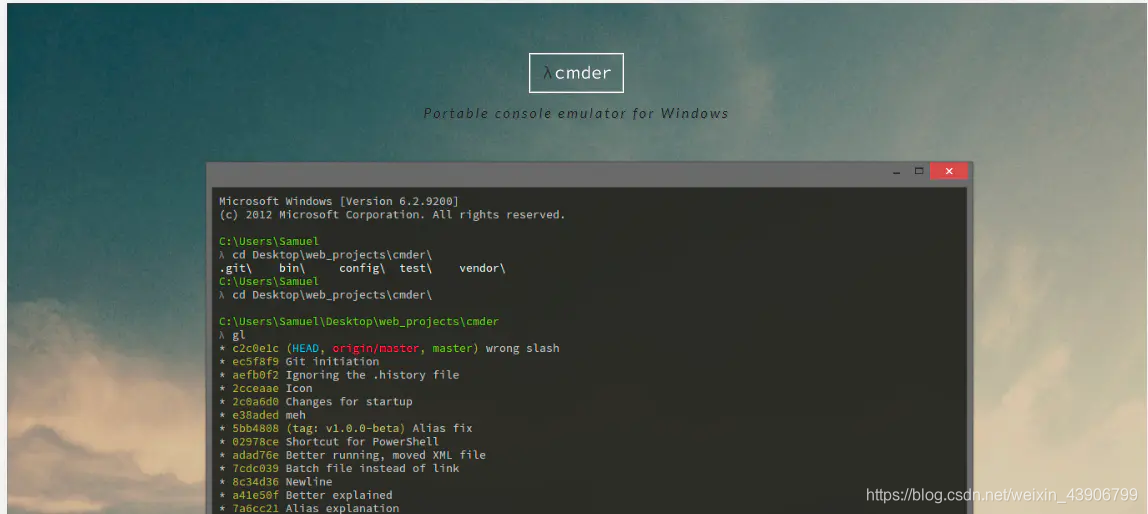Select the 'Alias fix' commit message
Image resolution: width=1148 pixels, height=514 pixels.
(442, 428)
